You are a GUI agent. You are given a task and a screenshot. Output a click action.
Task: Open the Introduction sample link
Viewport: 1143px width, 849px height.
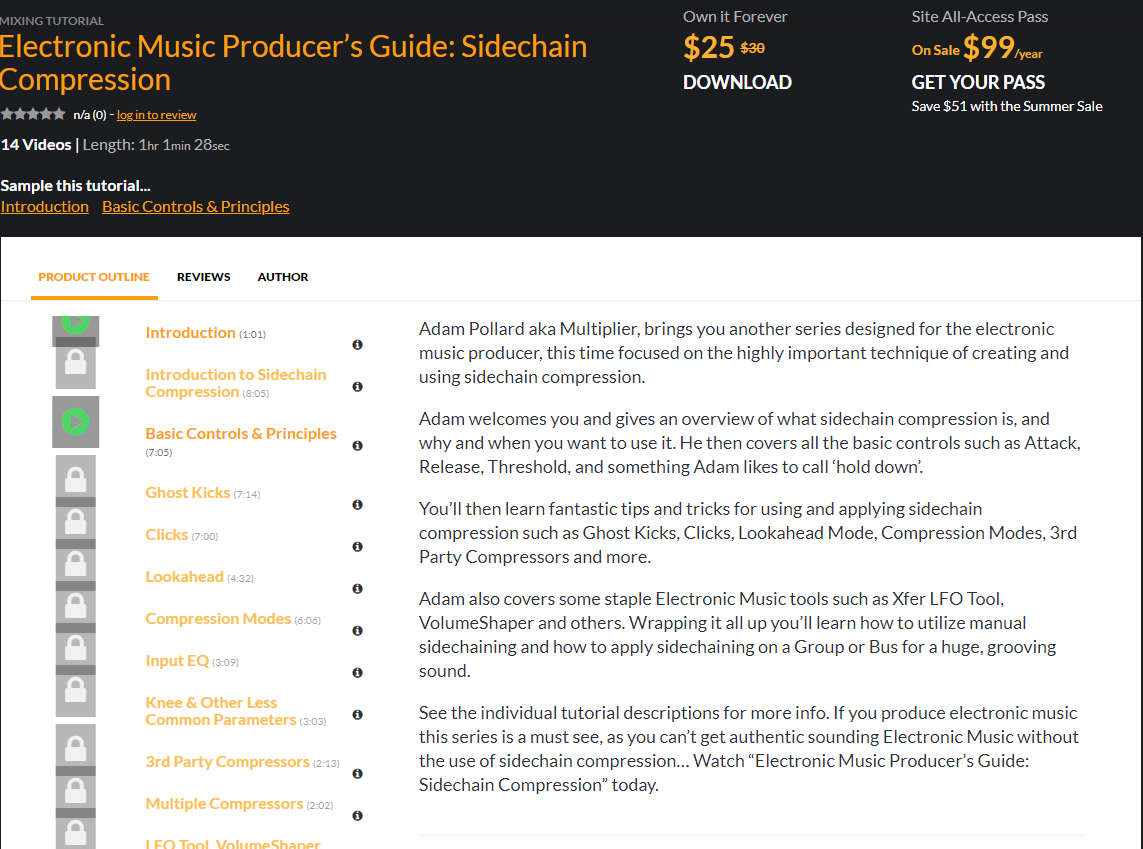pos(44,207)
